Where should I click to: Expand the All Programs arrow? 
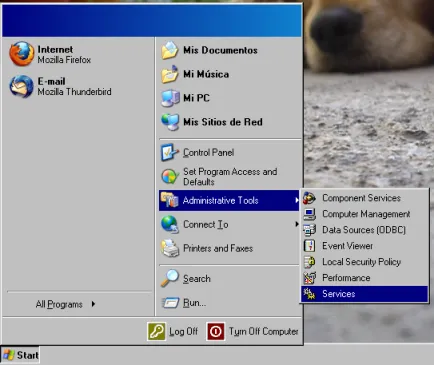93,304
